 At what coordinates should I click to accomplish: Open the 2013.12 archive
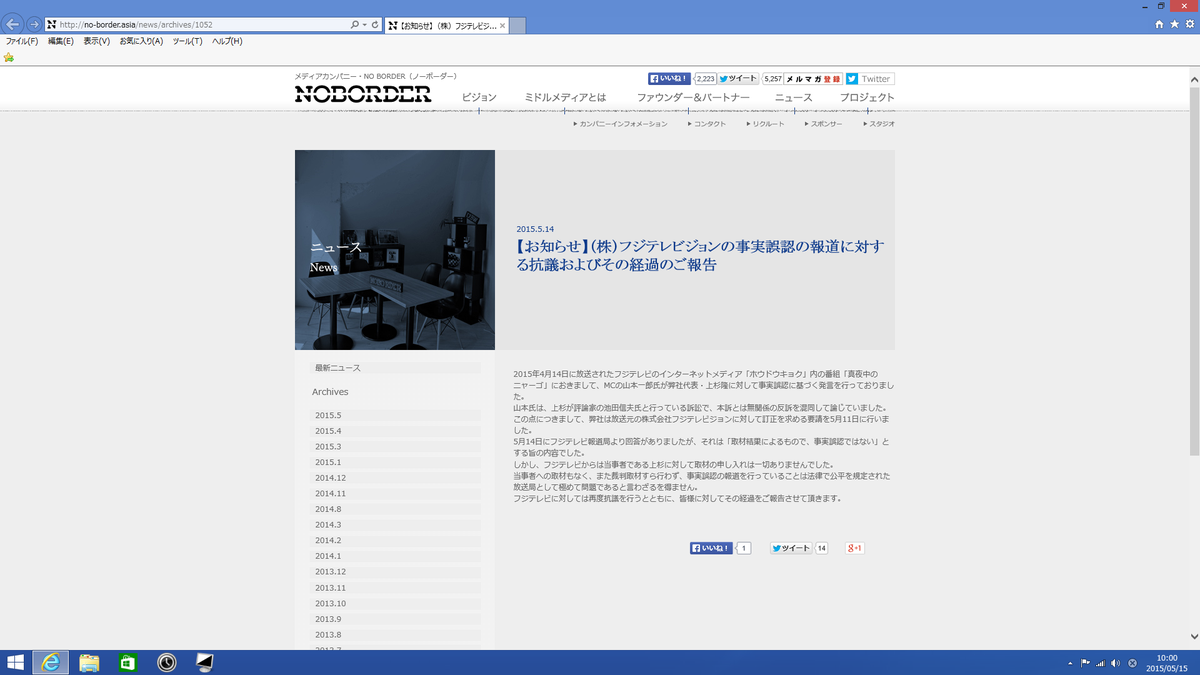point(395,572)
